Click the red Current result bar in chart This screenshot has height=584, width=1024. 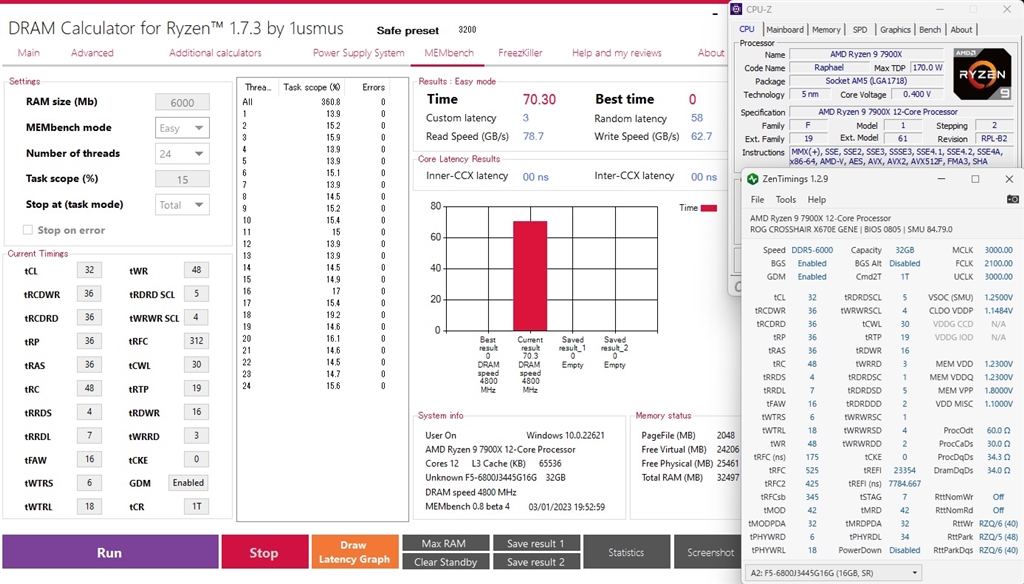530,276
